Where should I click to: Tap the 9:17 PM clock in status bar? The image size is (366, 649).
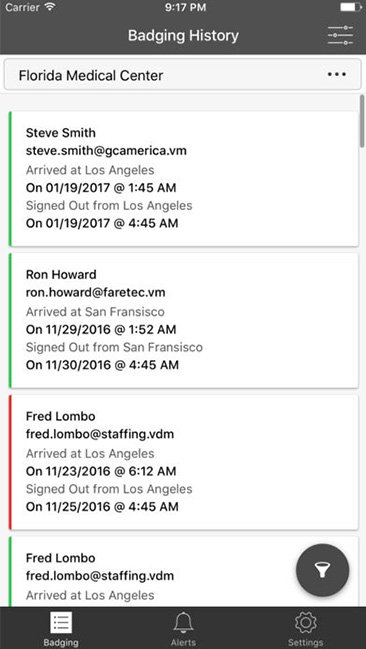185,7
